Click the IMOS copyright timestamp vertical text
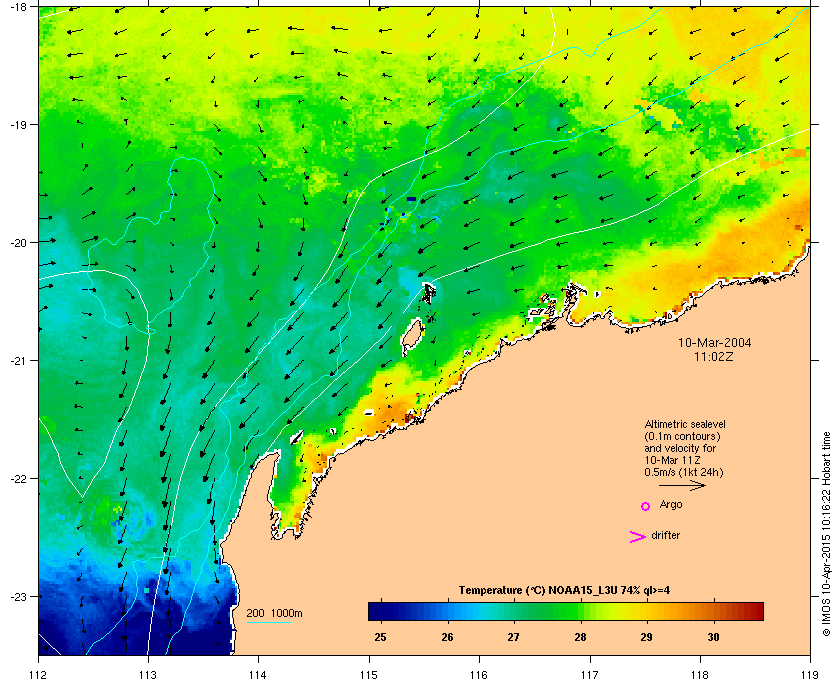The height and width of the screenshot is (680, 840). [826, 534]
